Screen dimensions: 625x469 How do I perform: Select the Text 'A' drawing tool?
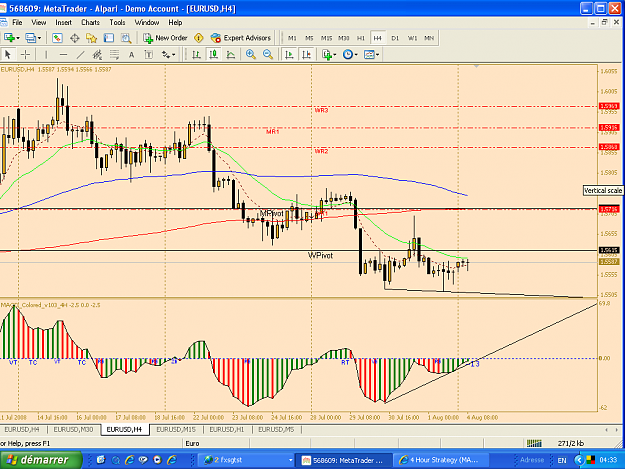coord(132,55)
